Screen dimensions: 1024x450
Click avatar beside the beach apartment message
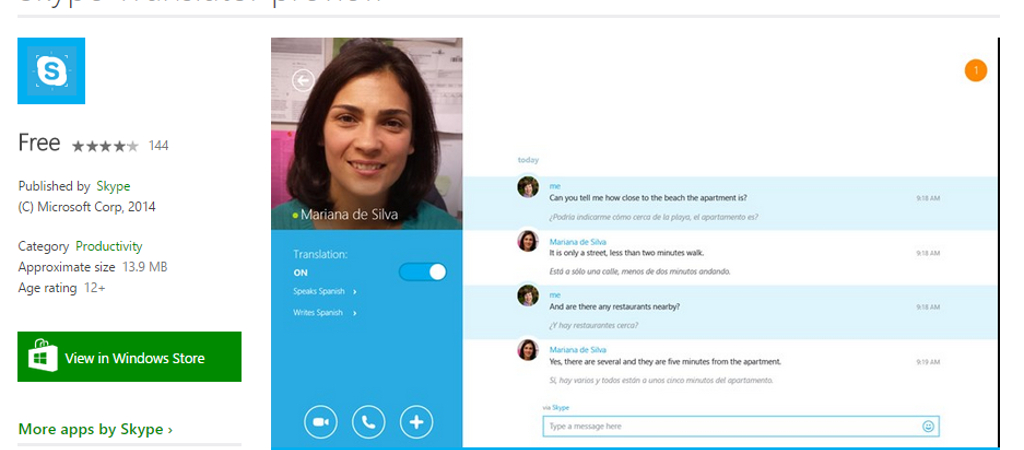tap(528, 187)
